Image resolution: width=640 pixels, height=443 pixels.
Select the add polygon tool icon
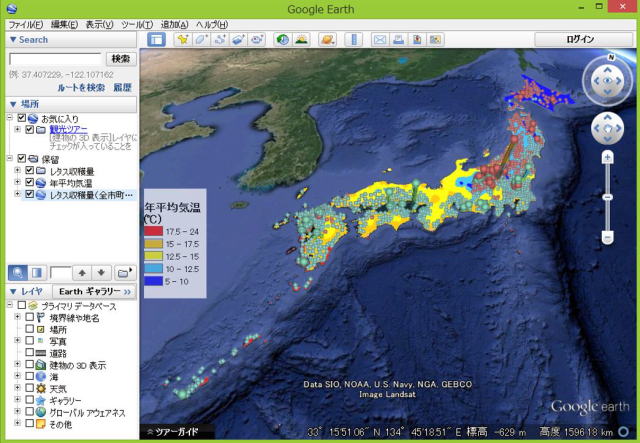(201, 40)
